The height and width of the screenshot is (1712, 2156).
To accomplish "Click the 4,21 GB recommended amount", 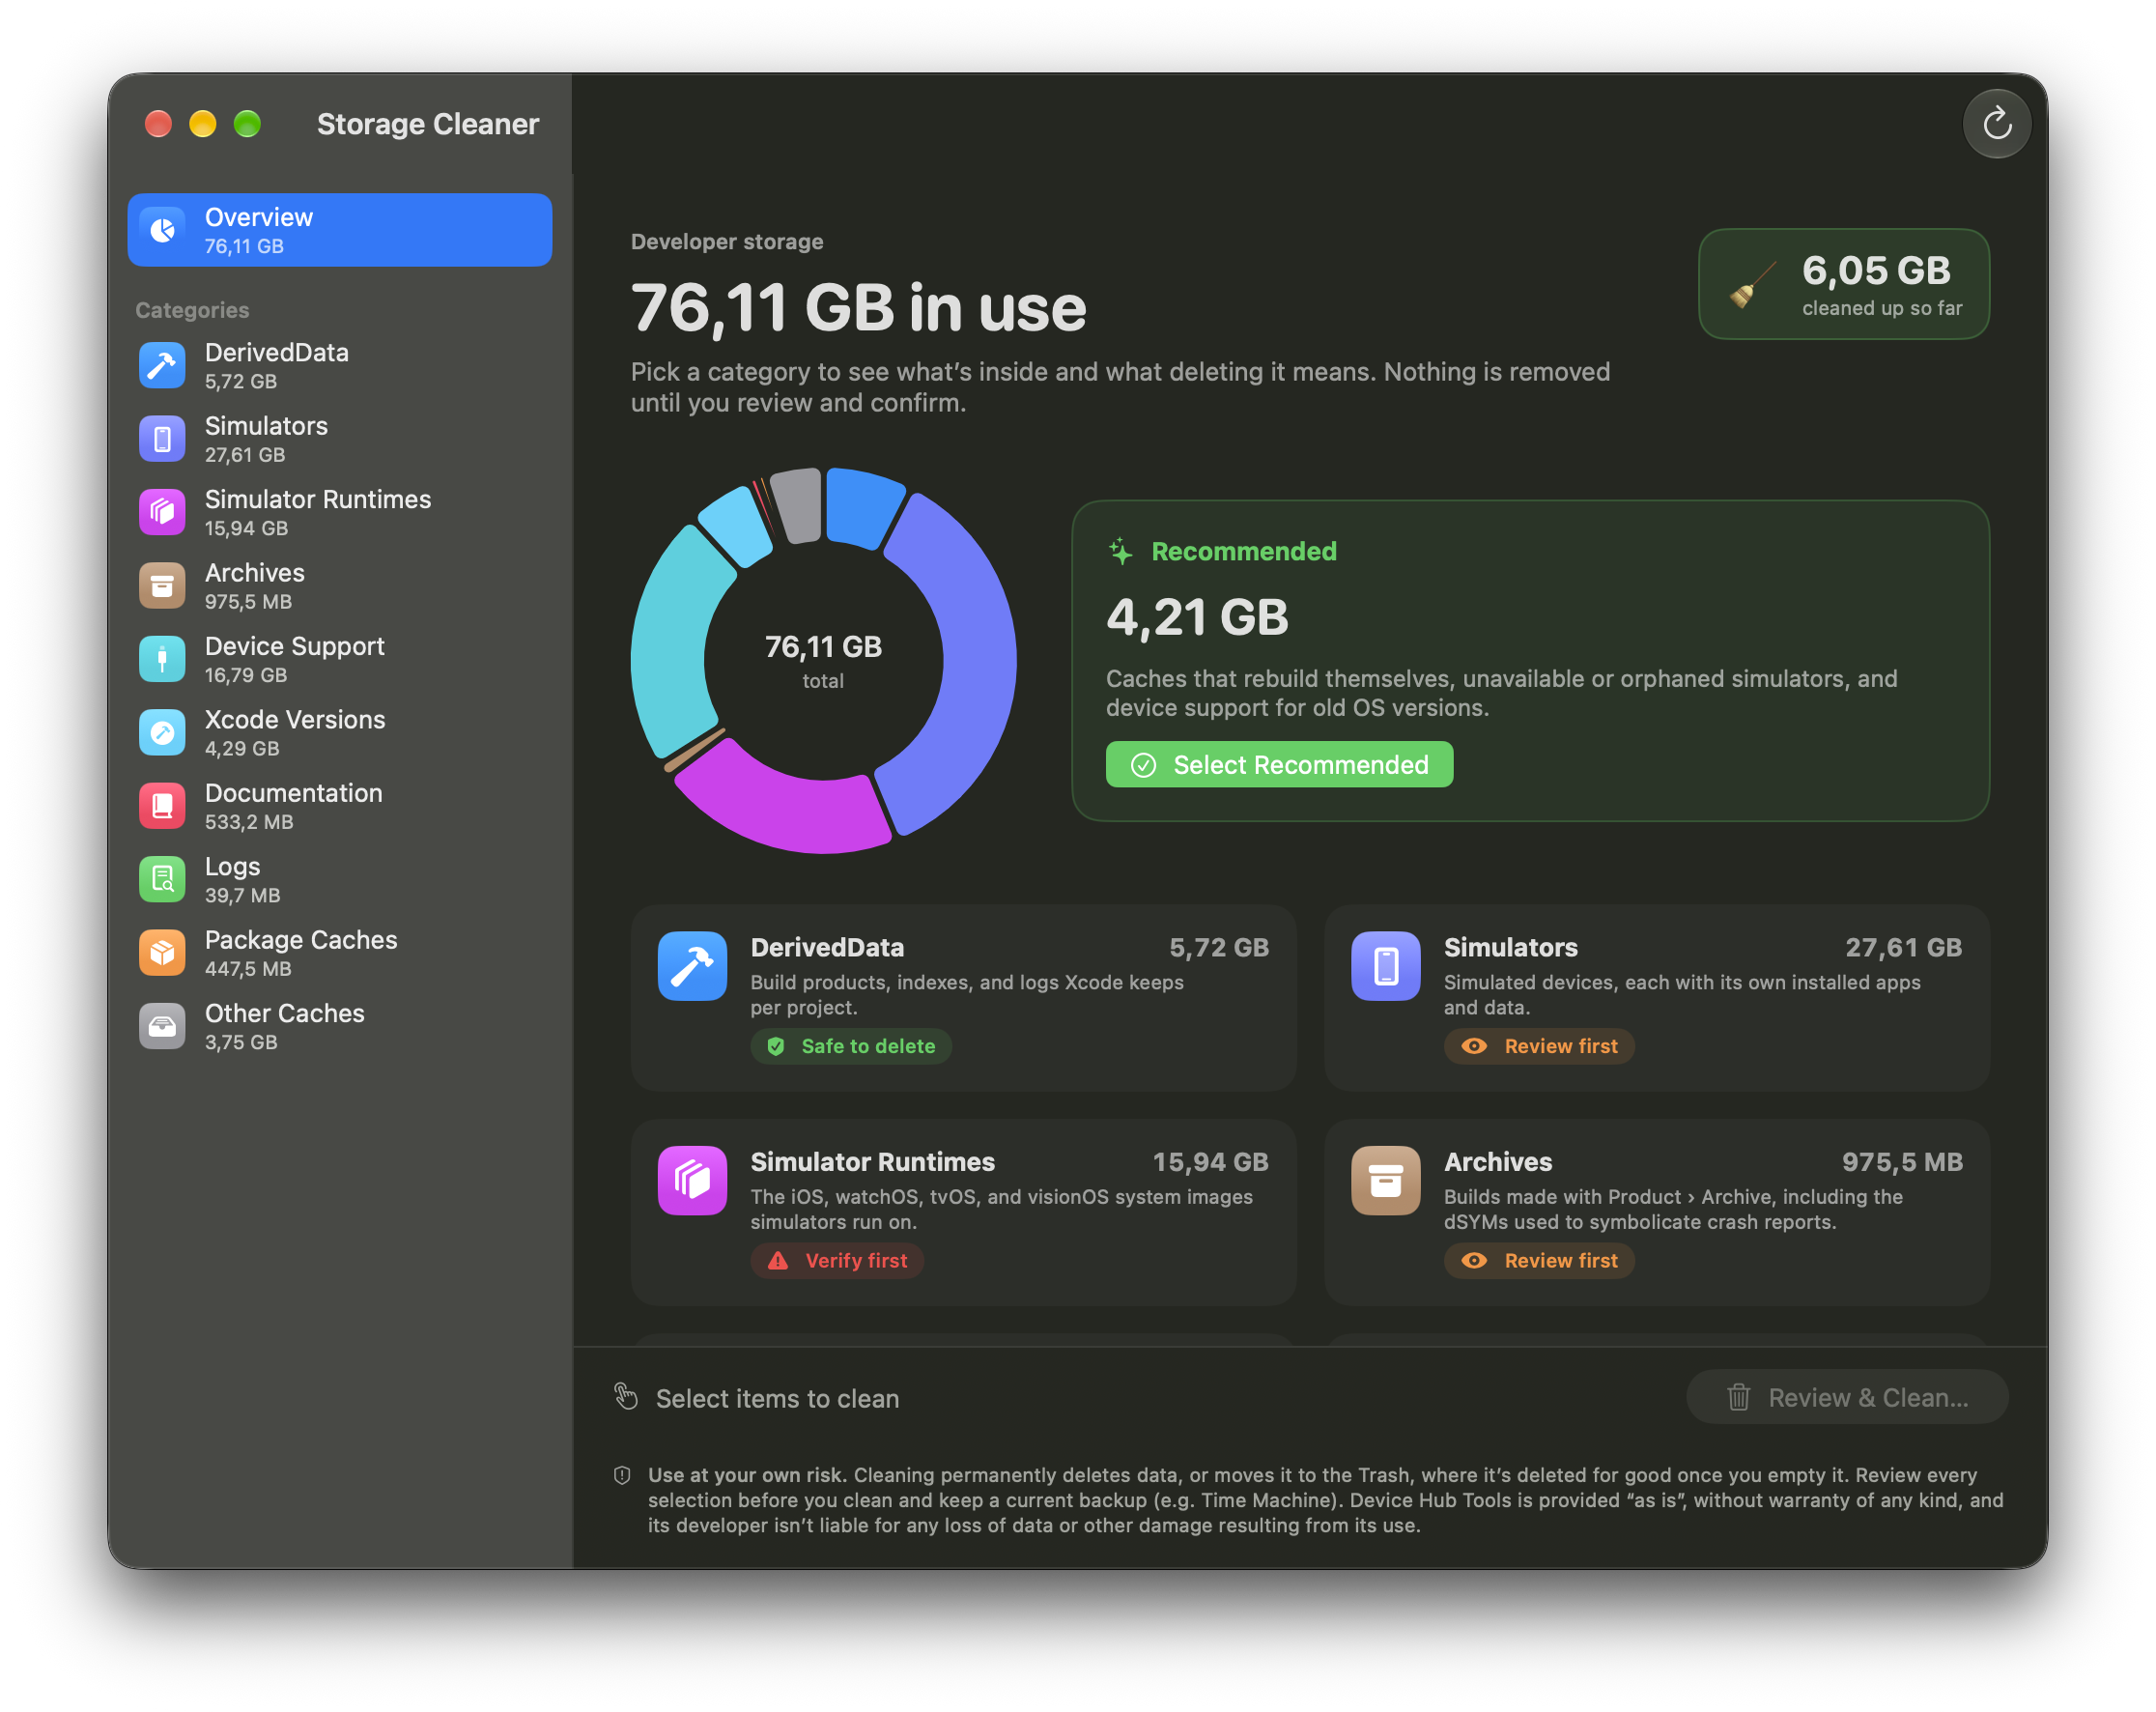I will click(1197, 617).
